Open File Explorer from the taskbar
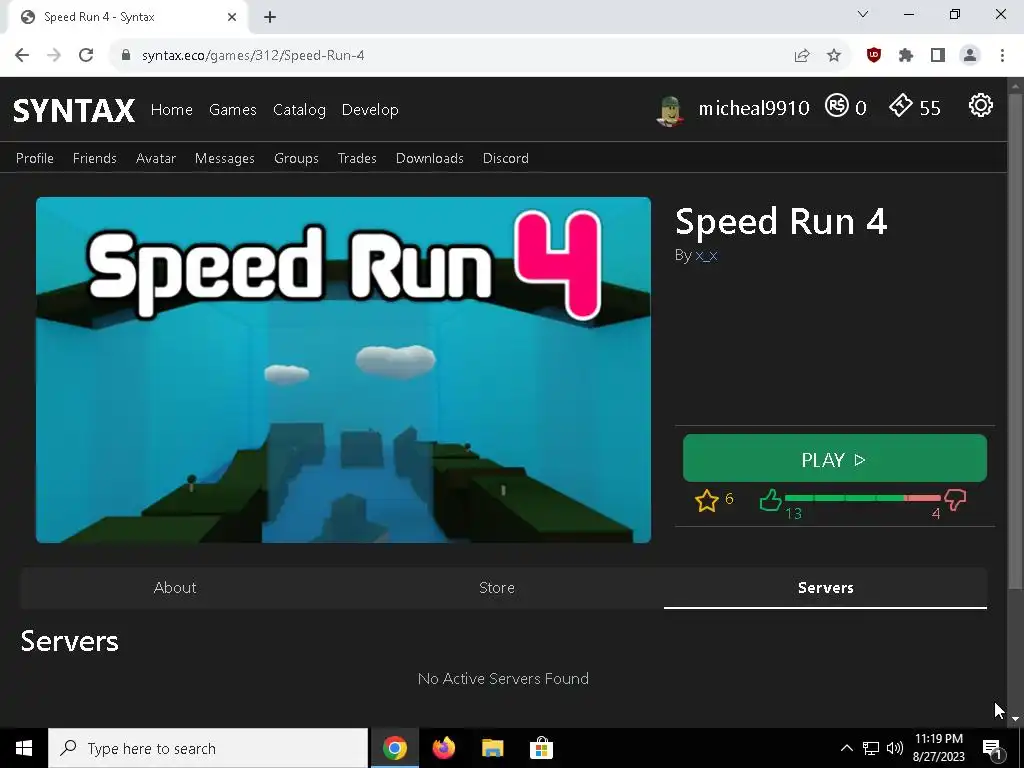1024x768 pixels. [x=492, y=748]
